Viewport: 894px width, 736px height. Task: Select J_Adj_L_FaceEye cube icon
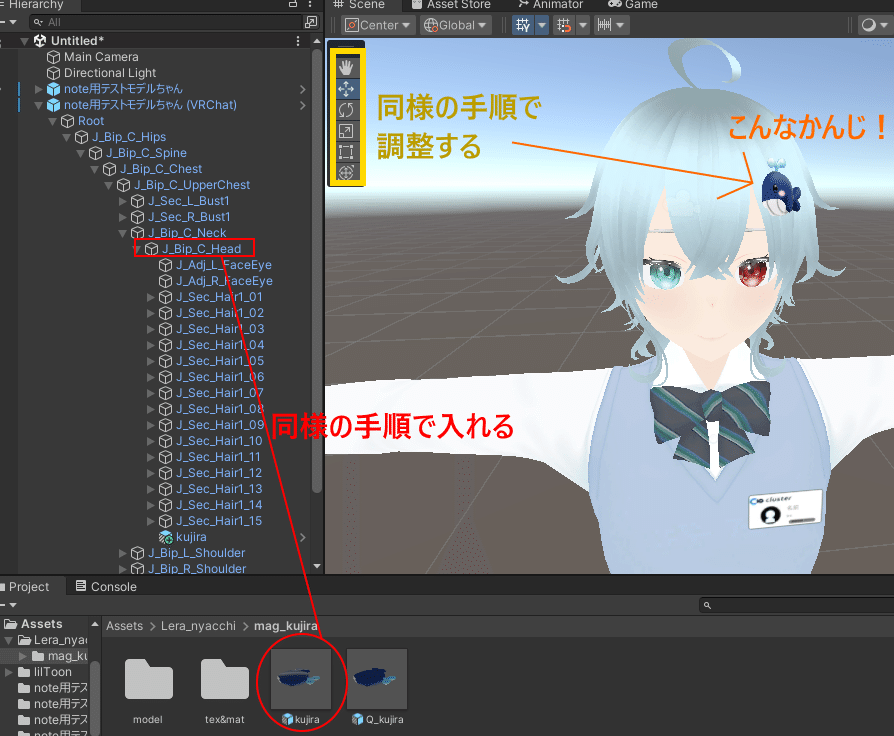click(165, 265)
